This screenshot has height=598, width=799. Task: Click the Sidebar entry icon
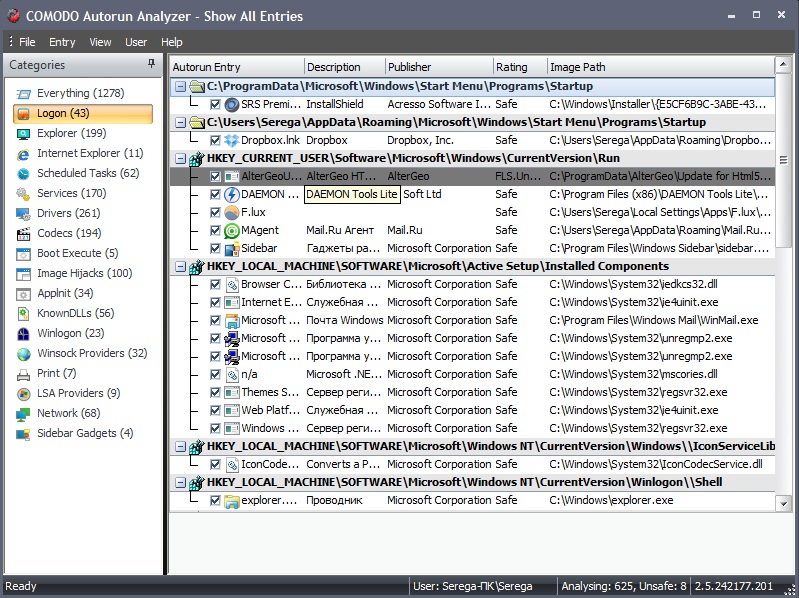(x=232, y=249)
